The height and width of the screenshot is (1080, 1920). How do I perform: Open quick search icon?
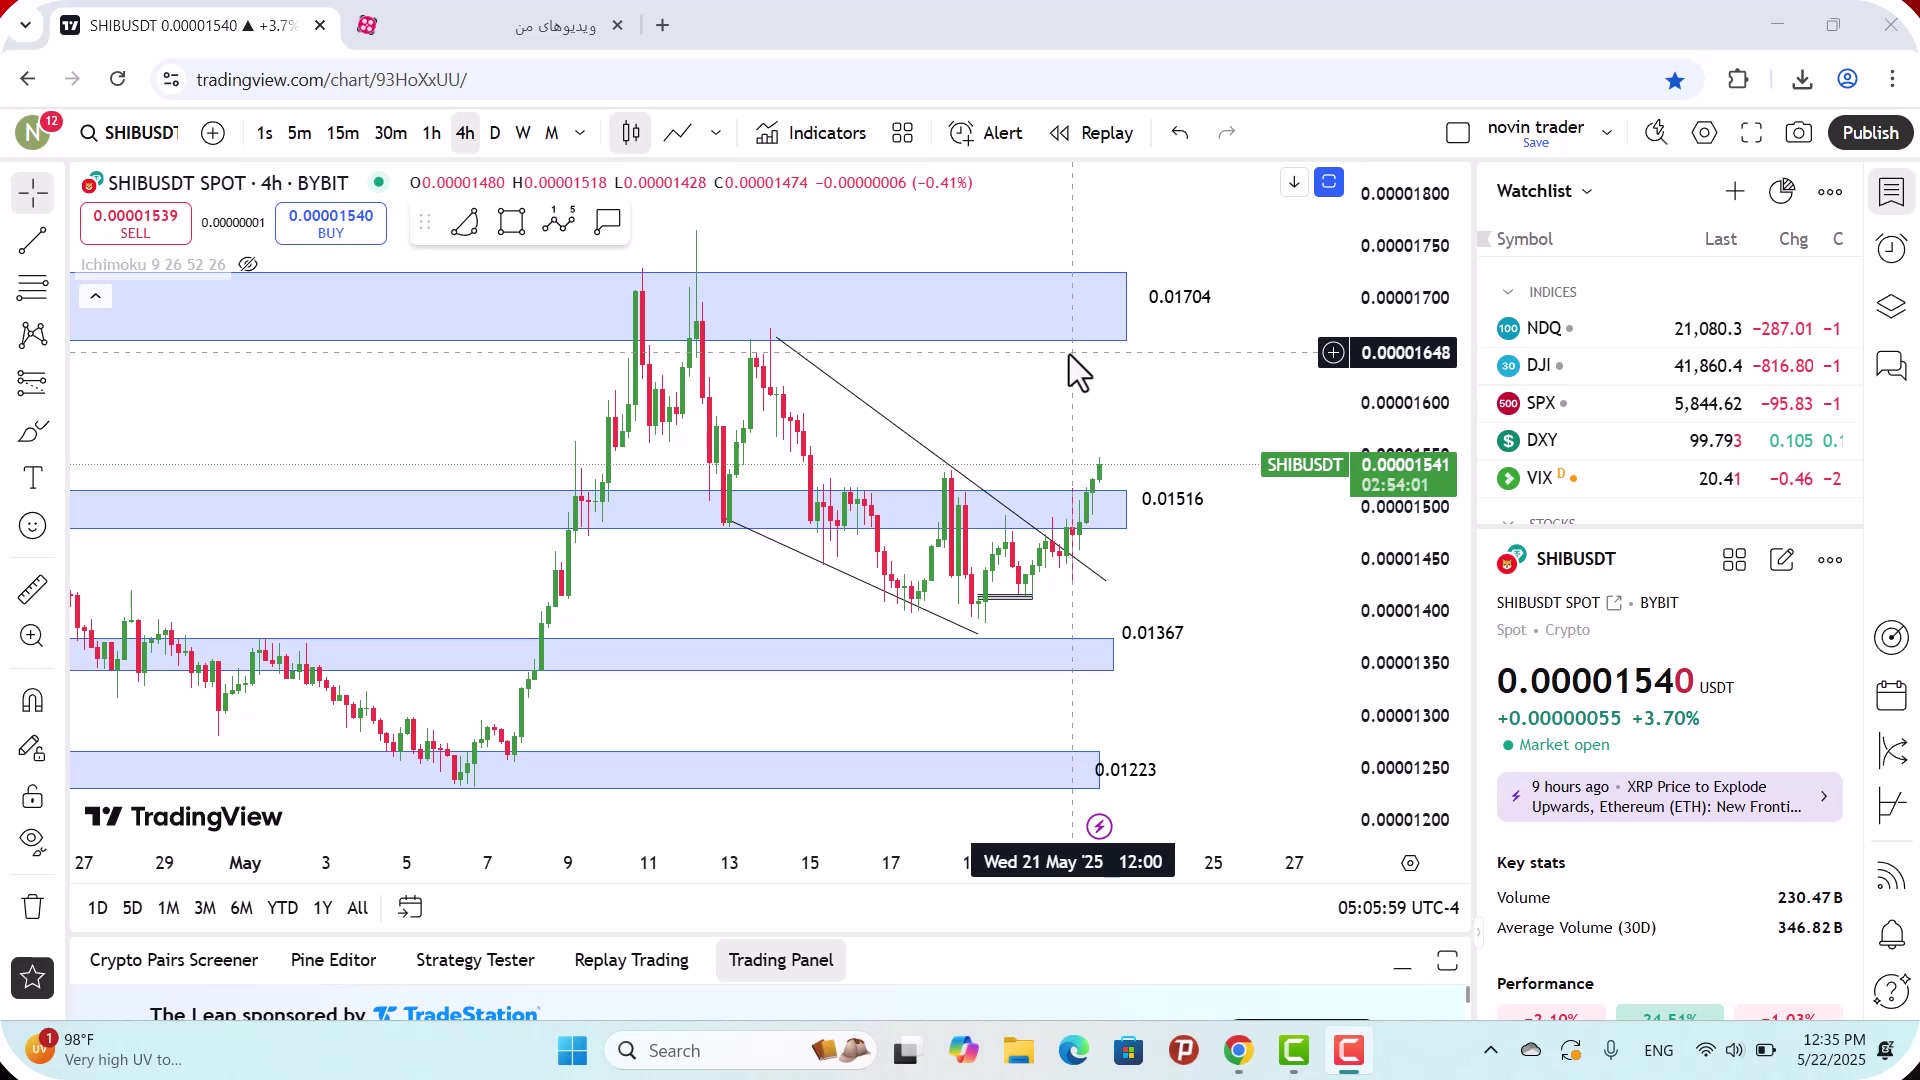1656,133
